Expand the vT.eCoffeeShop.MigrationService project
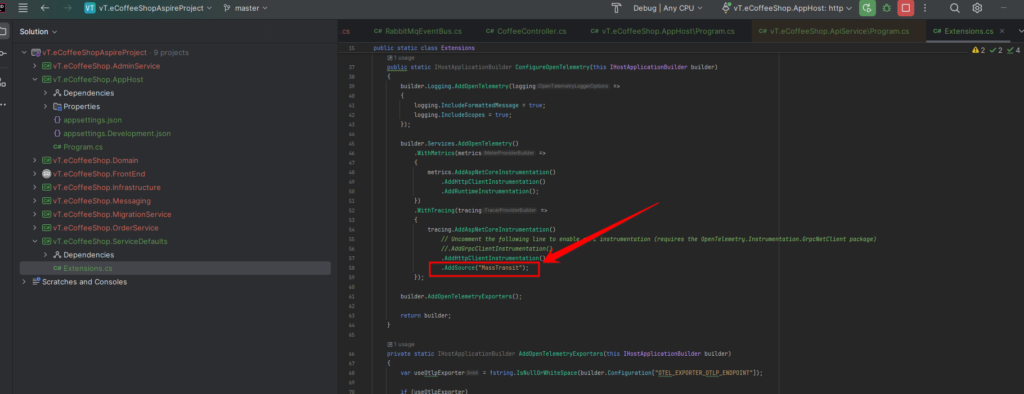The width and height of the screenshot is (1024, 394). 35,214
